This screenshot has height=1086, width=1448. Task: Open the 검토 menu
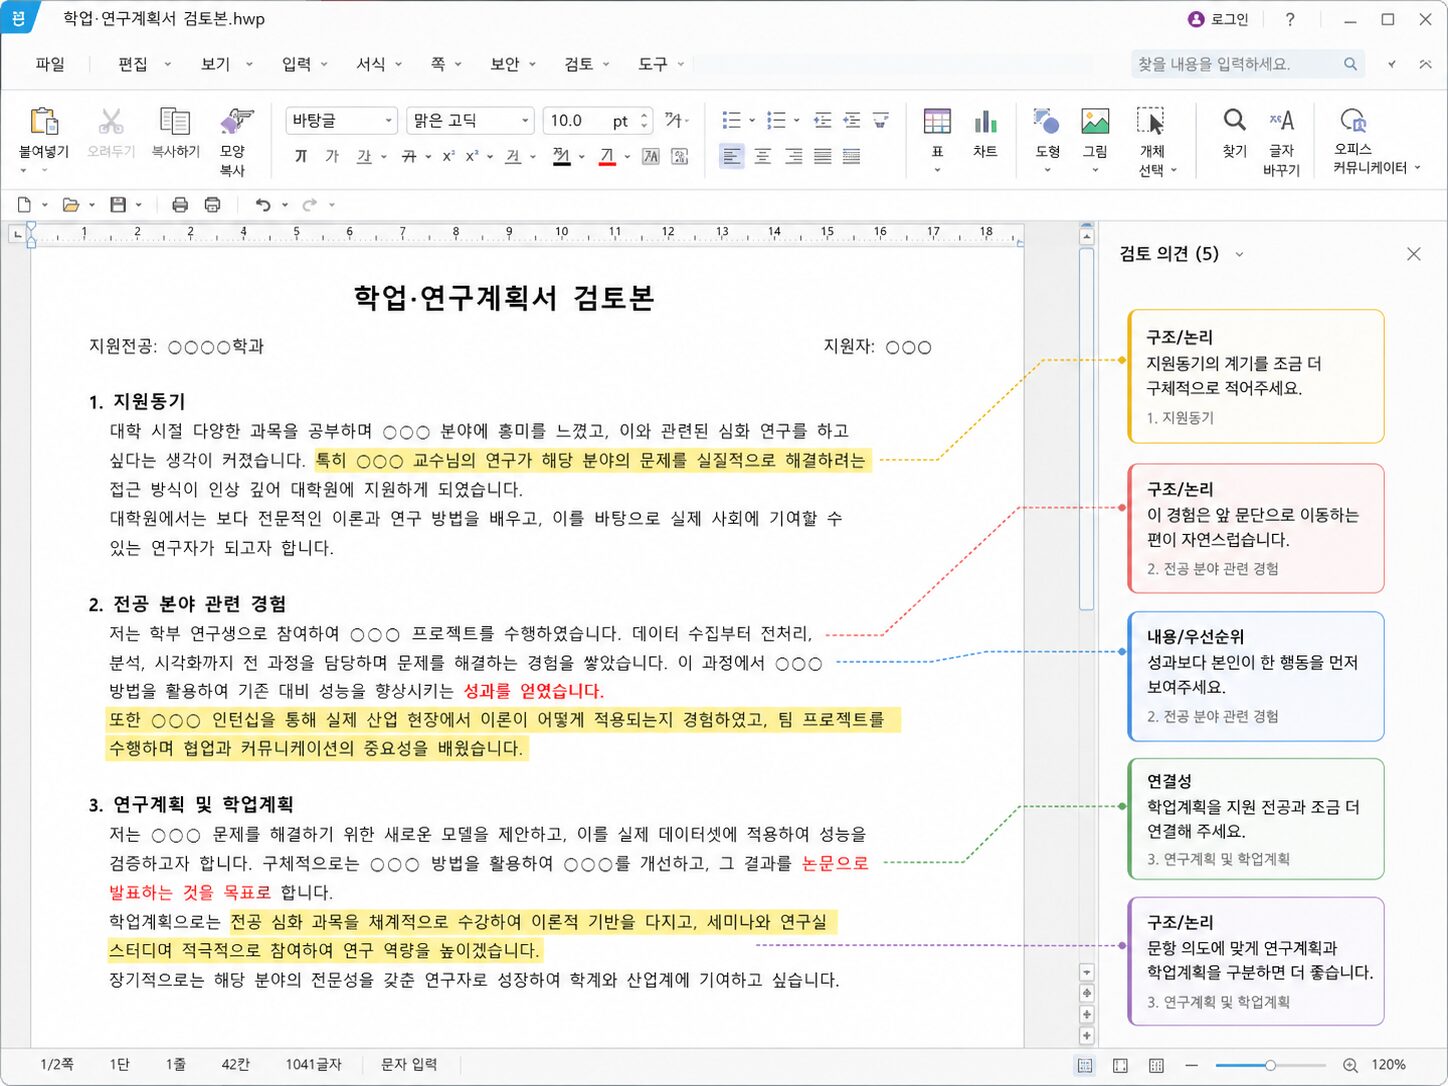578,64
